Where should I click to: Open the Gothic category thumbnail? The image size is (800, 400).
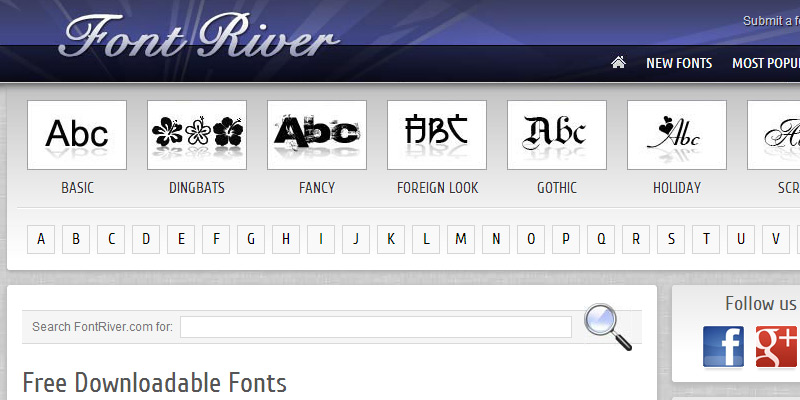tap(557, 135)
